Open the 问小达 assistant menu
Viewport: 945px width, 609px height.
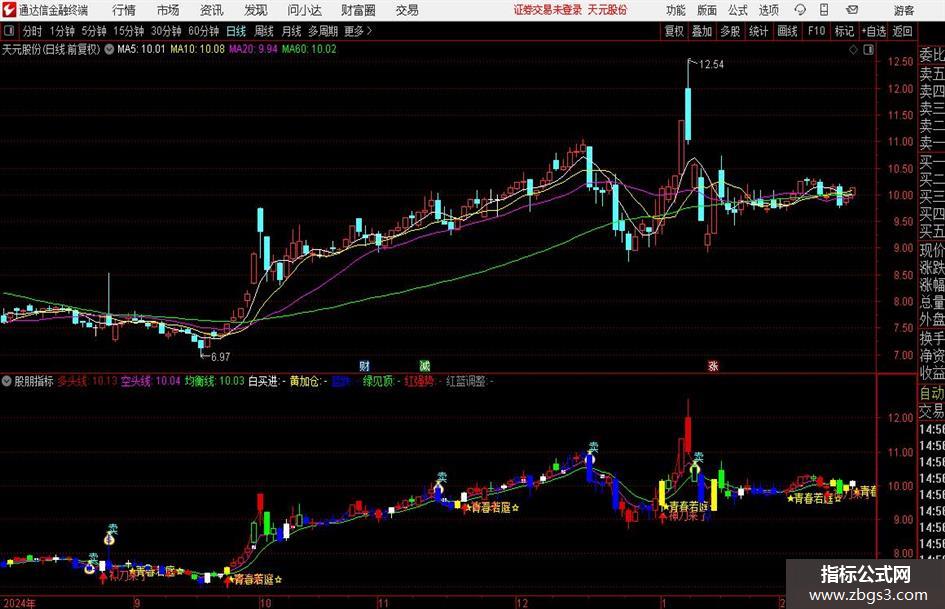click(304, 10)
